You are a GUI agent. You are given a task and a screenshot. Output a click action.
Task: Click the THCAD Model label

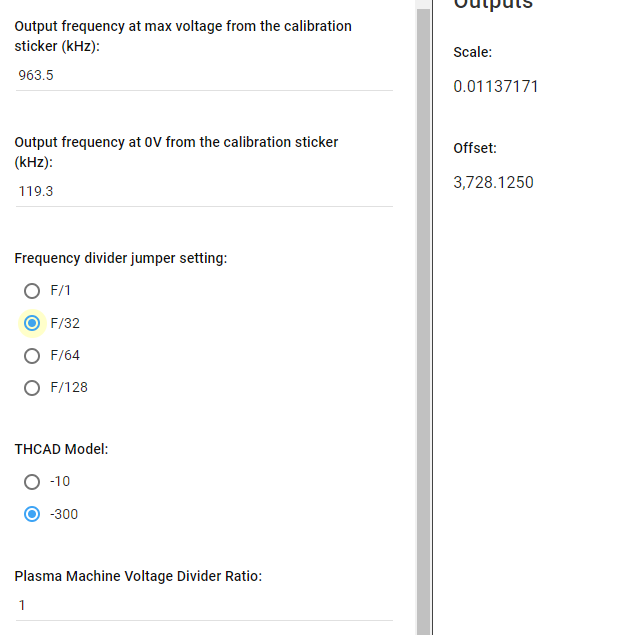[61, 449]
